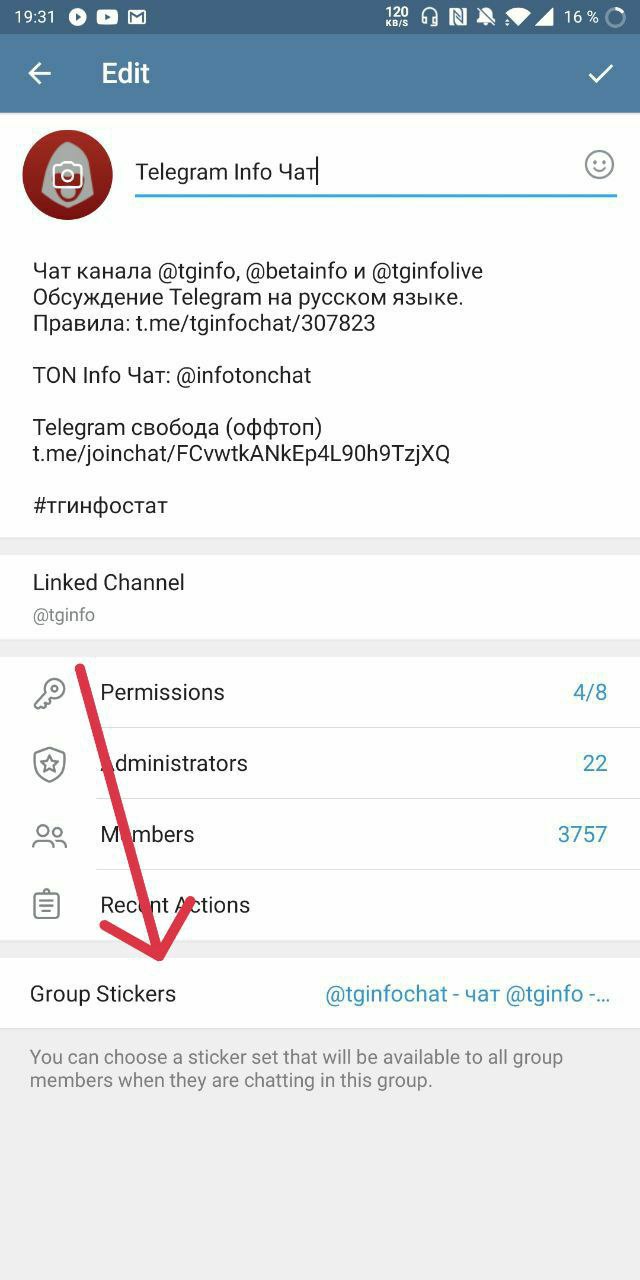The image size is (640, 1280).
Task: Open the emoji picker smiley icon
Action: coord(599,165)
